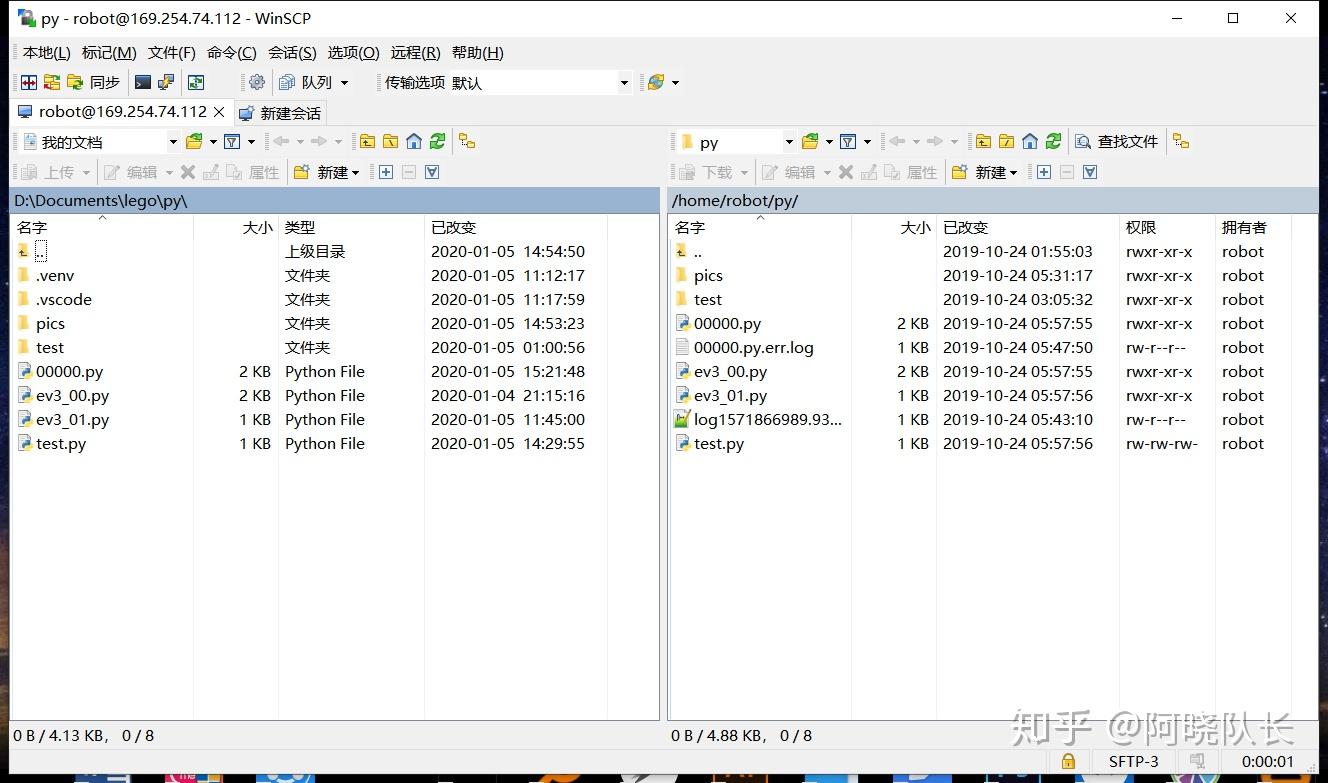1328x783 pixels.
Task: Switch to the robot@169.254.74.112 session tab
Action: tap(120, 112)
